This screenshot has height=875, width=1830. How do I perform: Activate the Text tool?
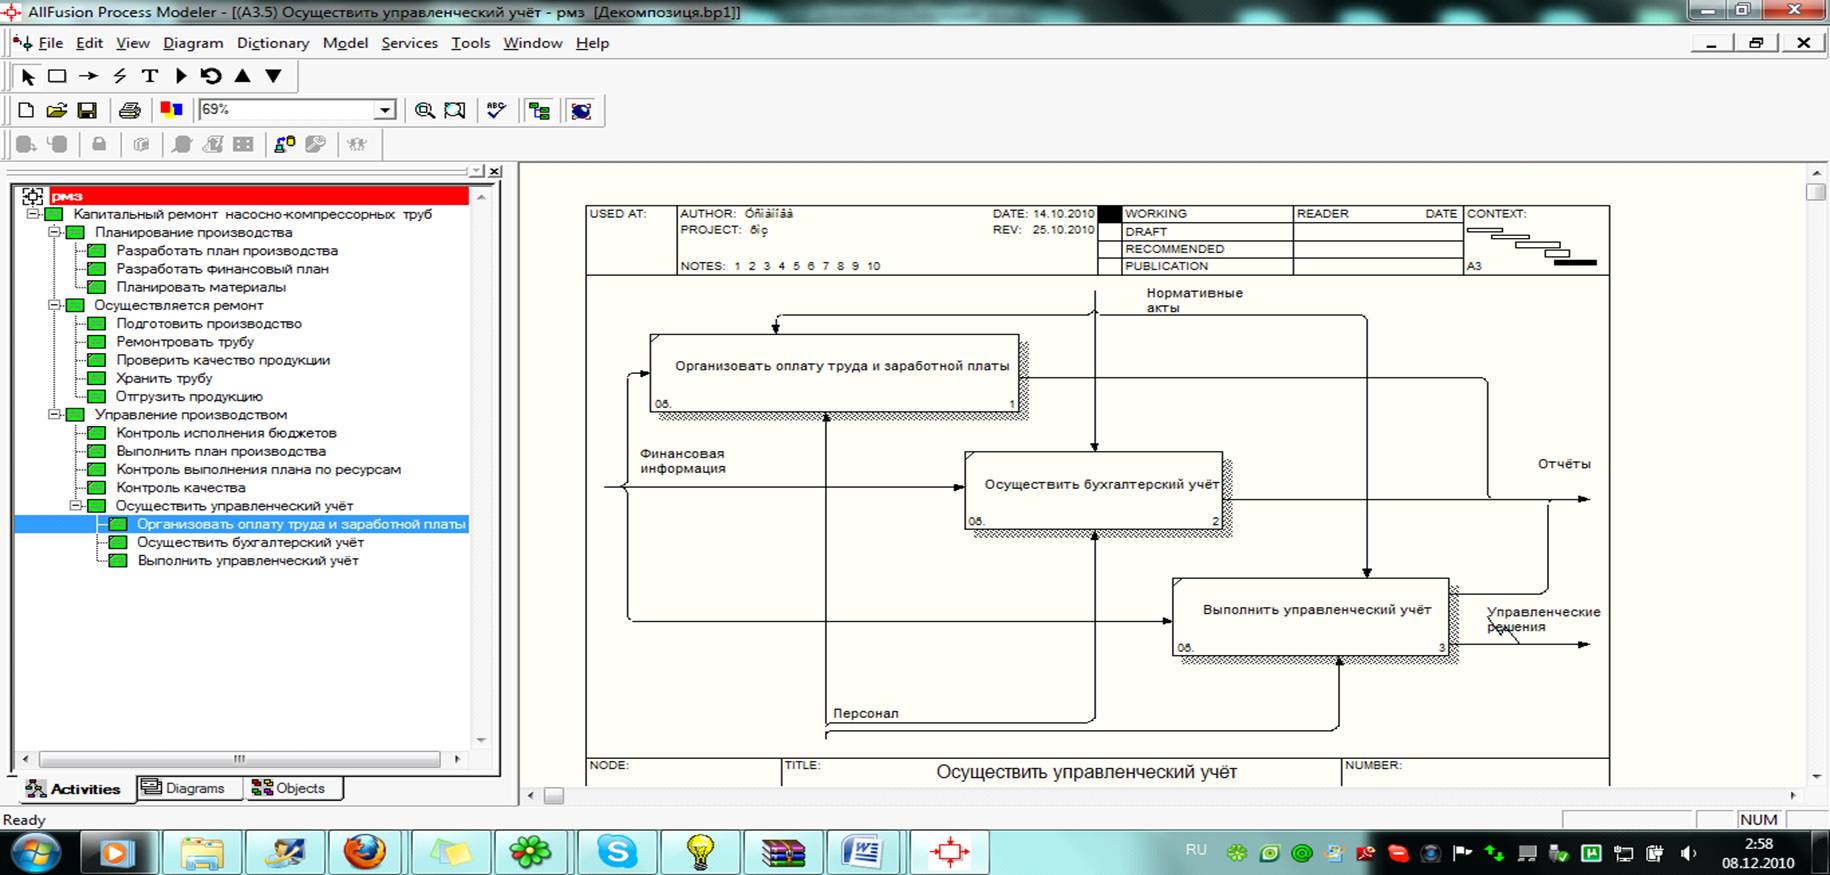click(150, 76)
